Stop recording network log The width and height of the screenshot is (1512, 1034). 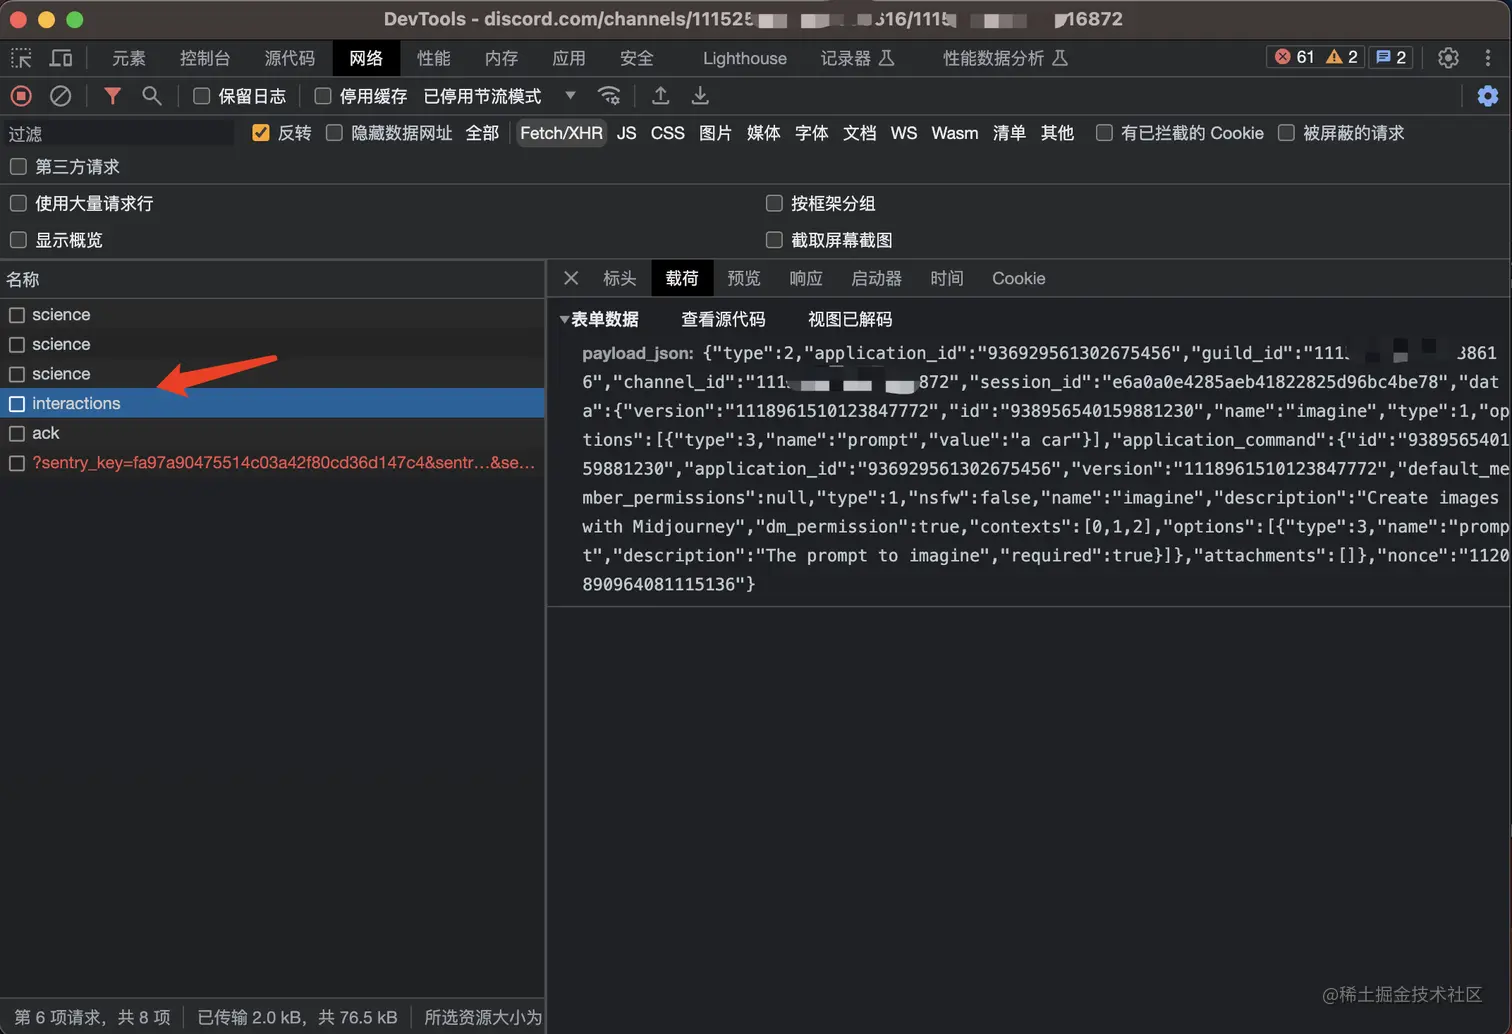[21, 96]
